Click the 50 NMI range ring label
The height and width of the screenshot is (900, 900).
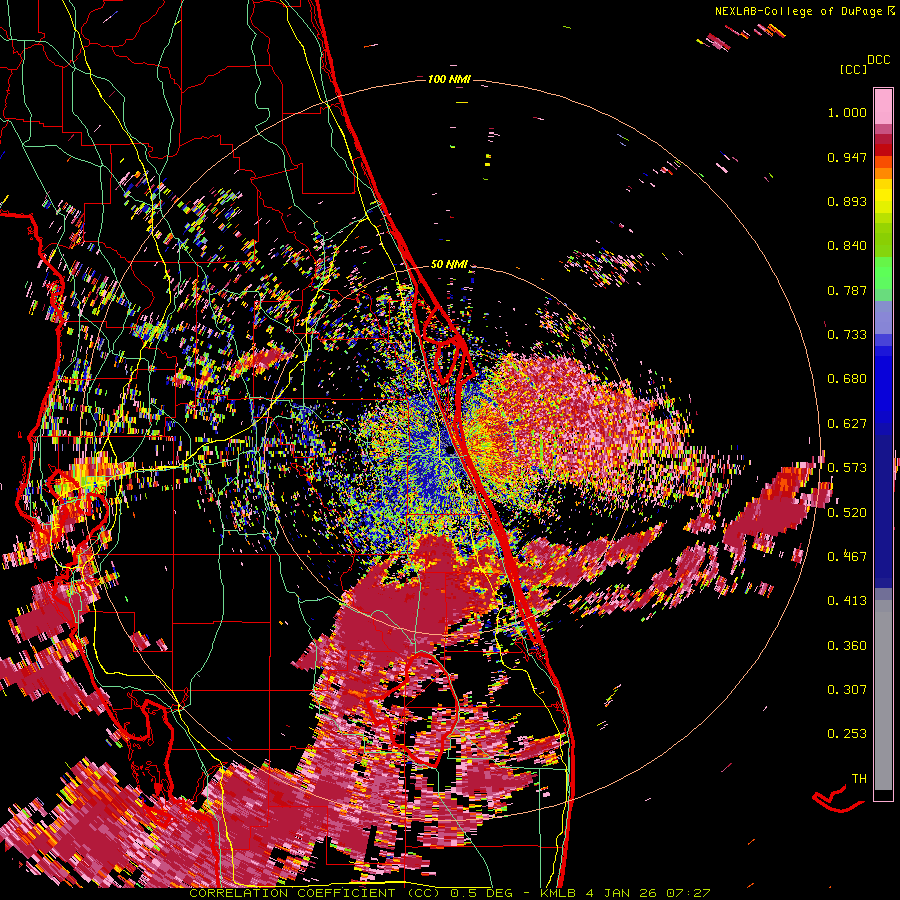tap(449, 265)
